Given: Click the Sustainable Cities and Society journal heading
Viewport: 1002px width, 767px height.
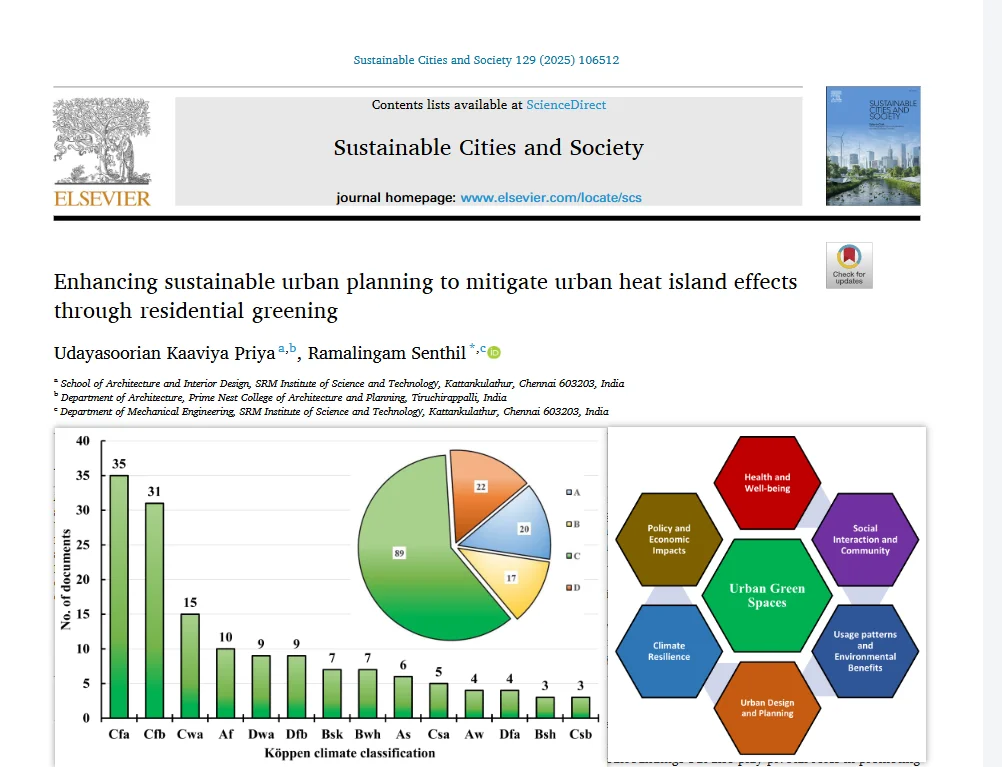Looking at the screenshot, I should (x=488, y=148).
